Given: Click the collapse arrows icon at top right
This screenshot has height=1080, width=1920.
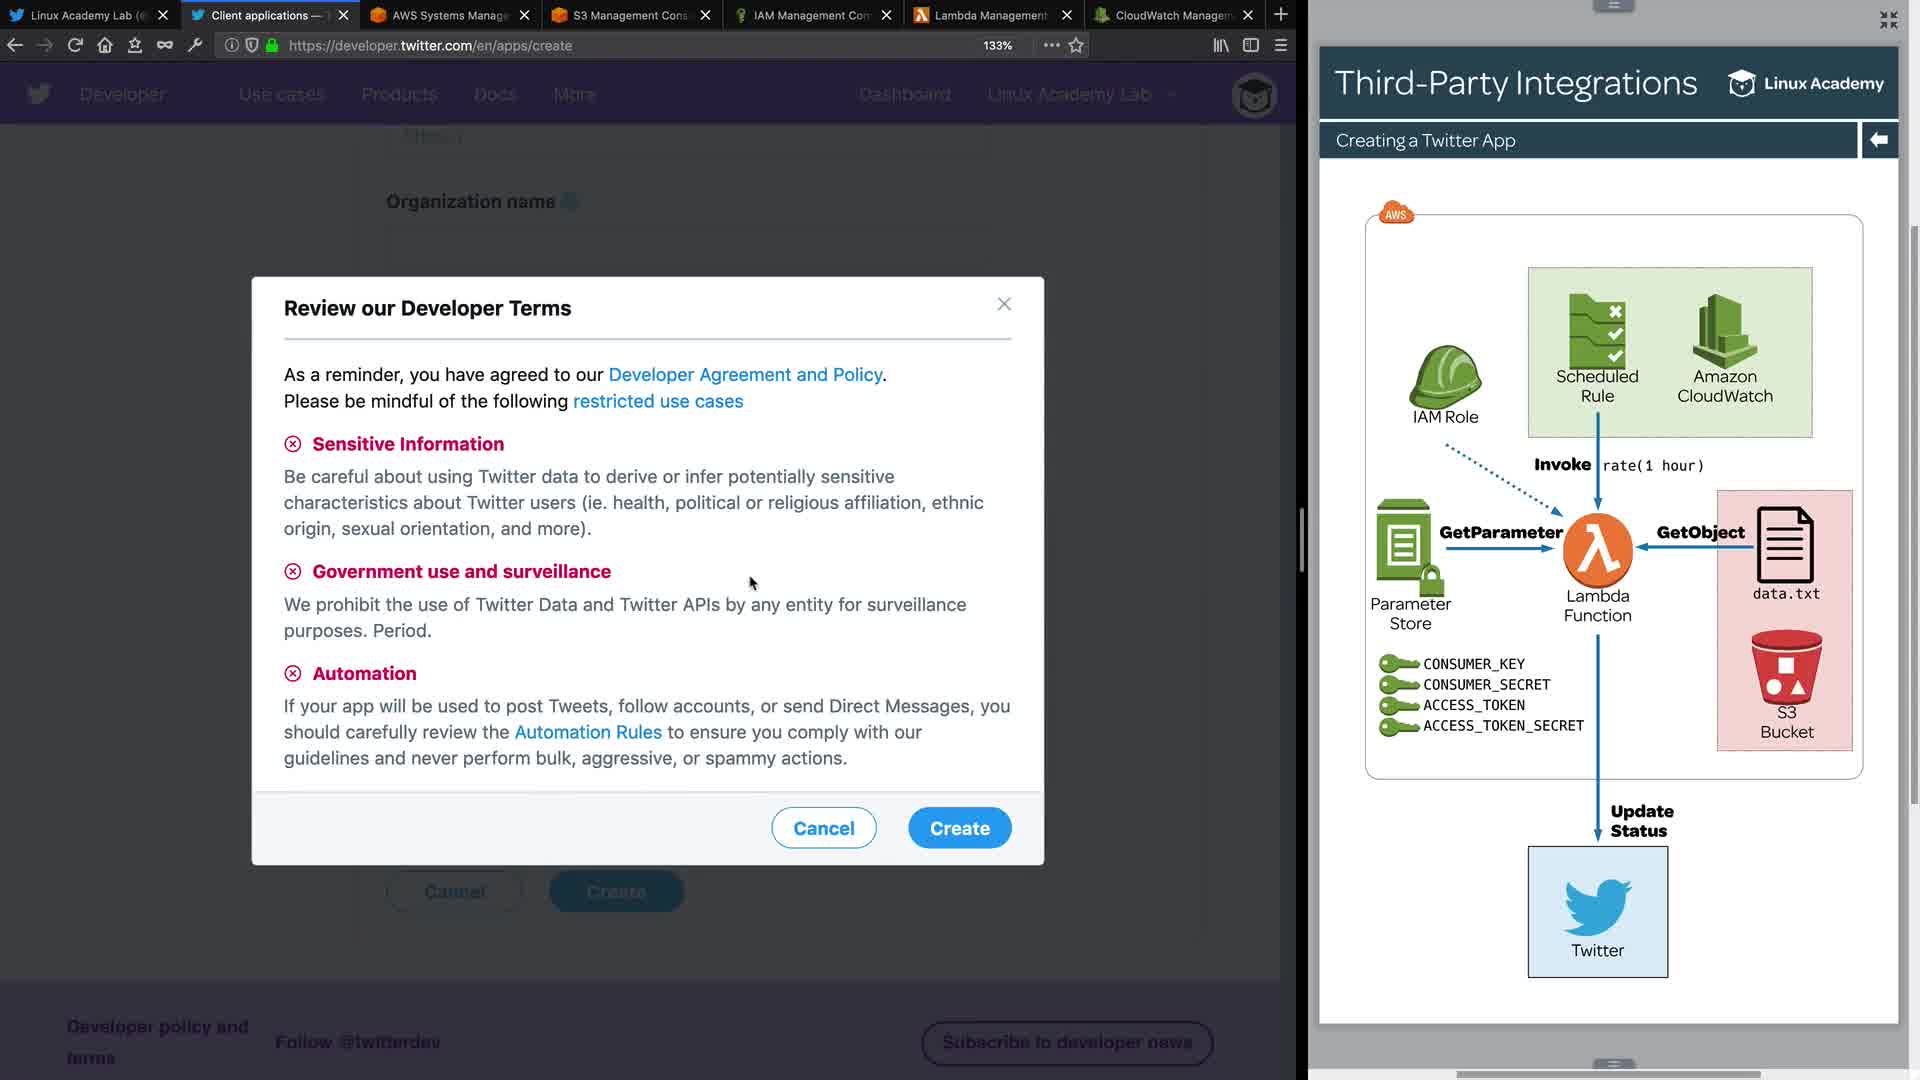Looking at the screenshot, I should pos(1888,20).
